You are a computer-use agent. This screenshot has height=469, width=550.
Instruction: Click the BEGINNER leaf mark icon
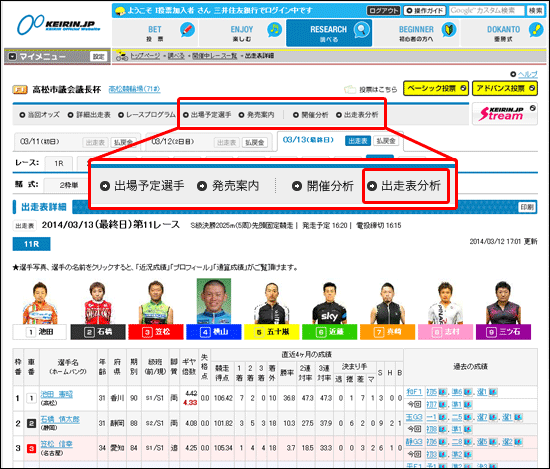tap(448, 30)
